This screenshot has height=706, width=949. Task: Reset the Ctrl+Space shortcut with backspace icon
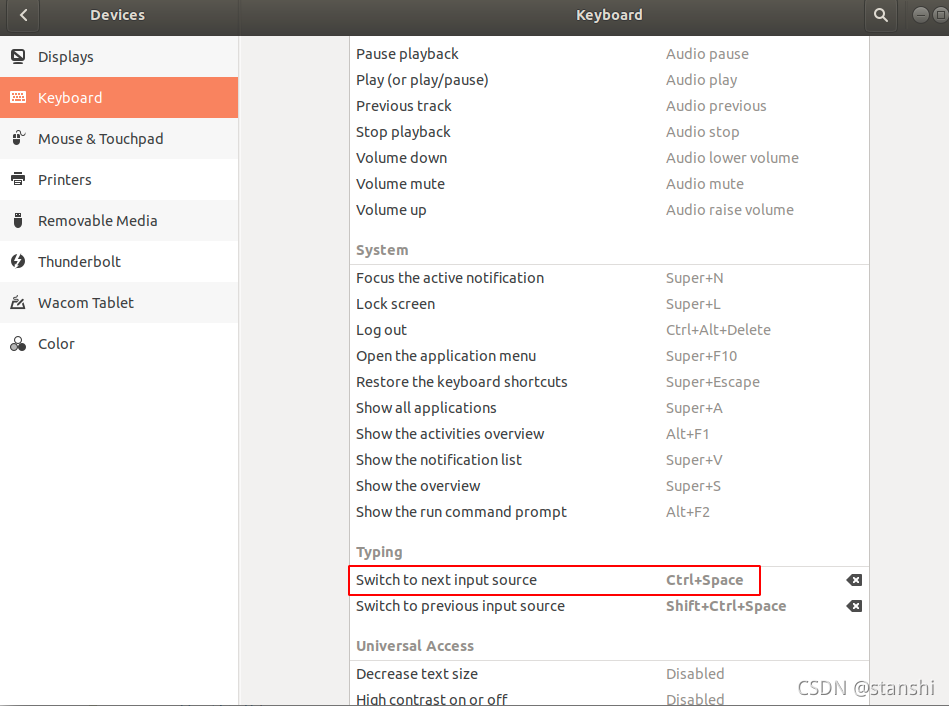tap(854, 580)
